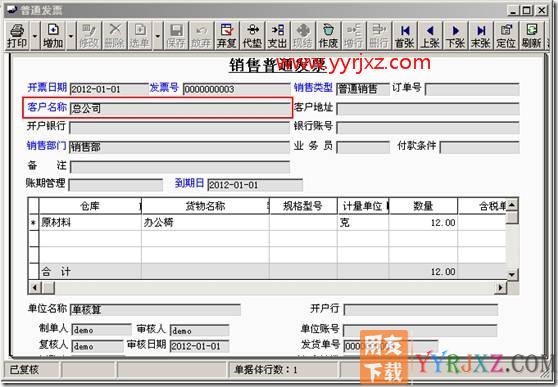Click the 增加 add-invoice icon
Image resolution: width=558 pixels, height=387 pixels.
(x=53, y=36)
